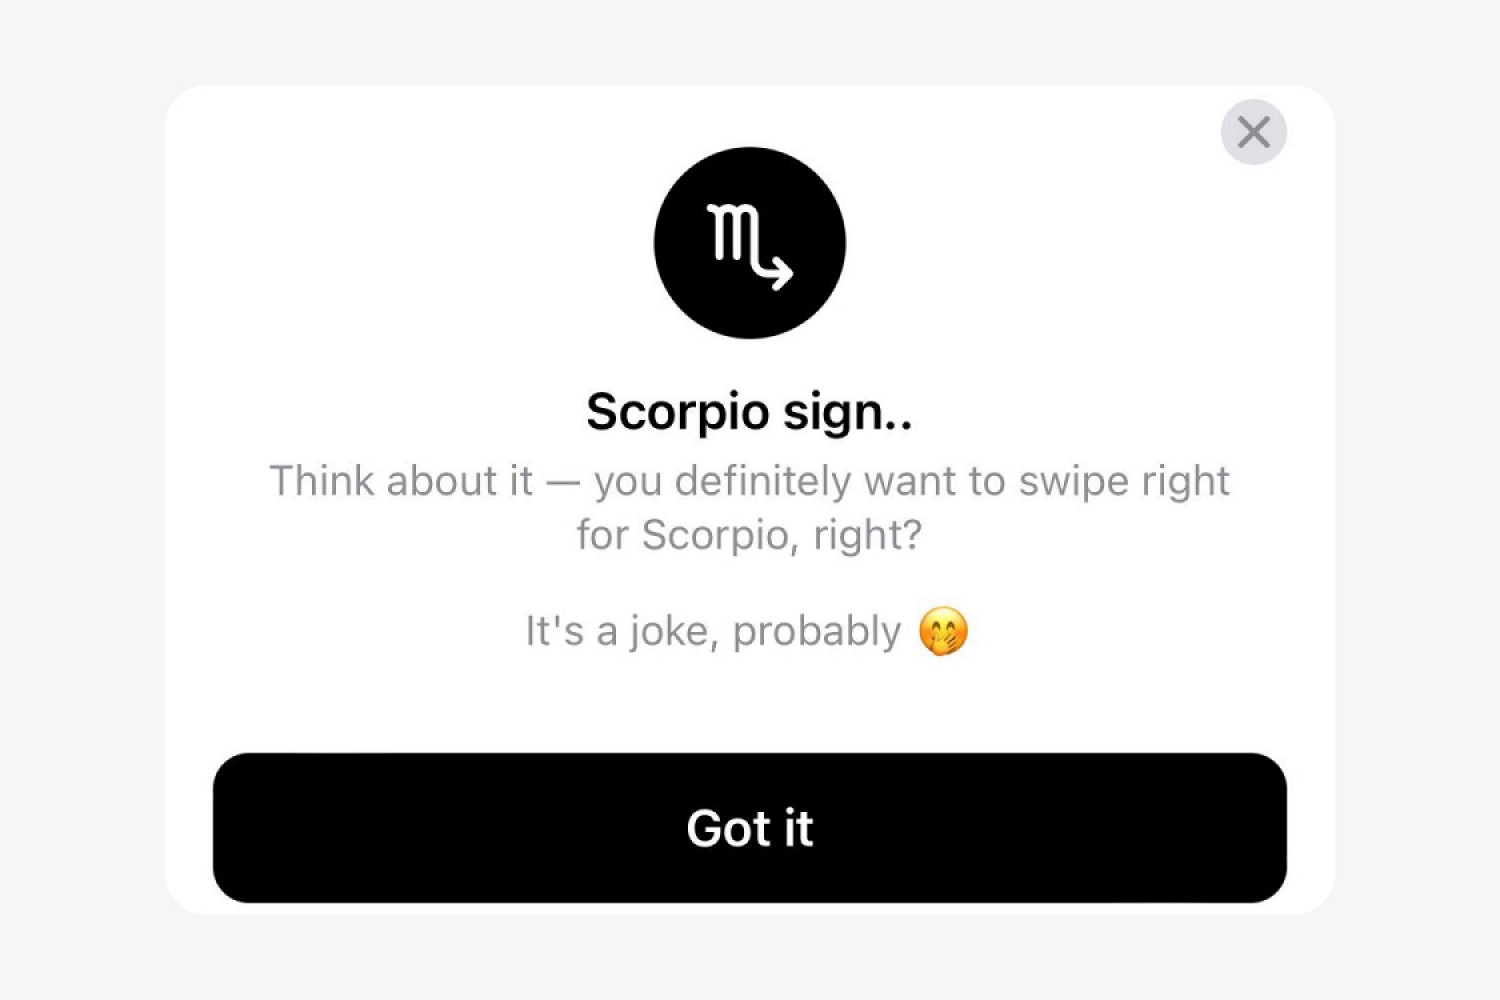Close the Scorpio sign popup
The image size is (1500, 1000).
click(x=1253, y=132)
